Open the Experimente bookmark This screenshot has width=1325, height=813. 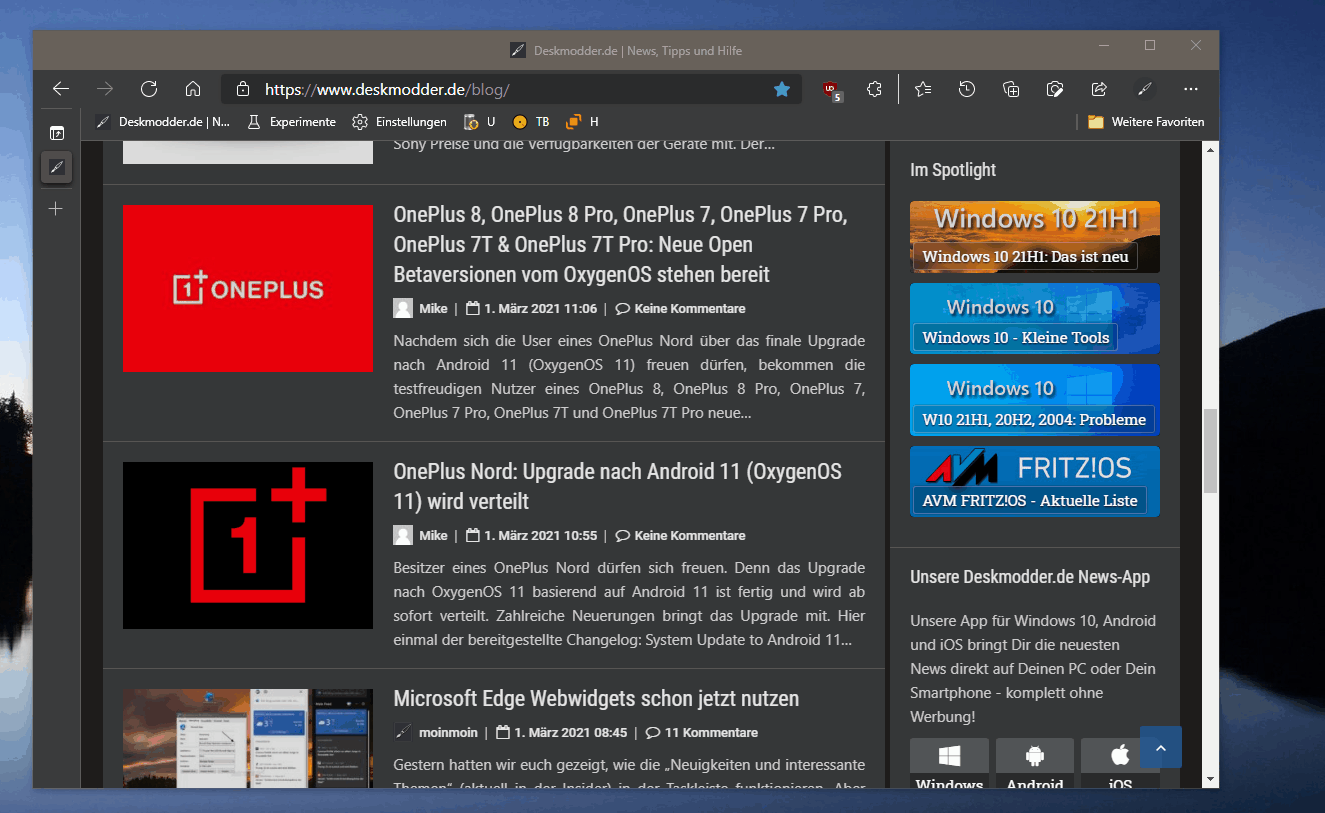(291, 122)
